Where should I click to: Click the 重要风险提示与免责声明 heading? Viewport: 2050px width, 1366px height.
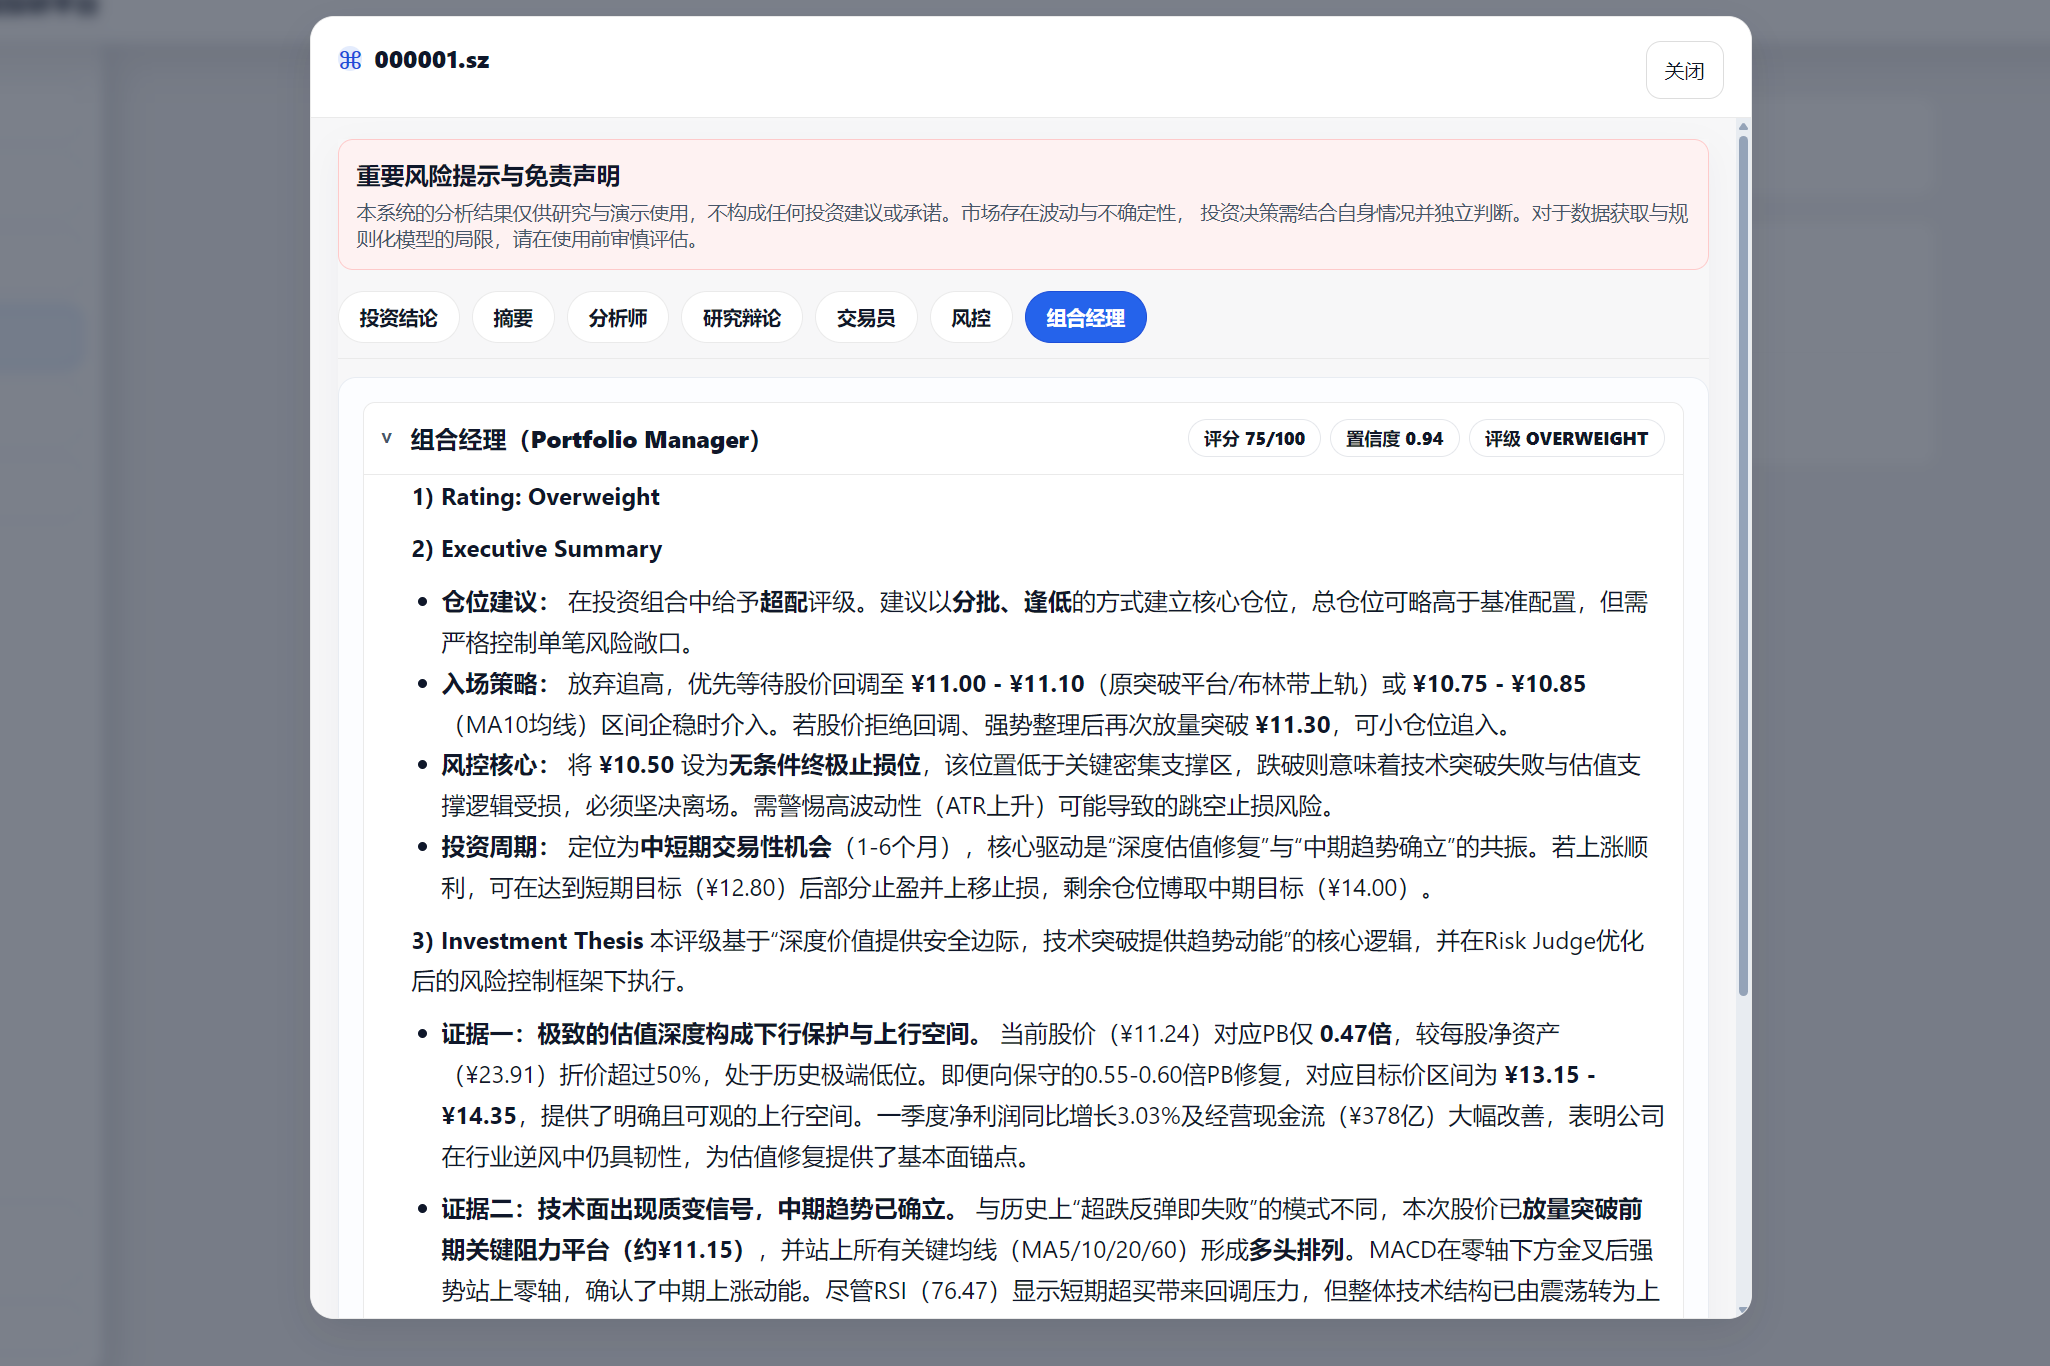(488, 176)
